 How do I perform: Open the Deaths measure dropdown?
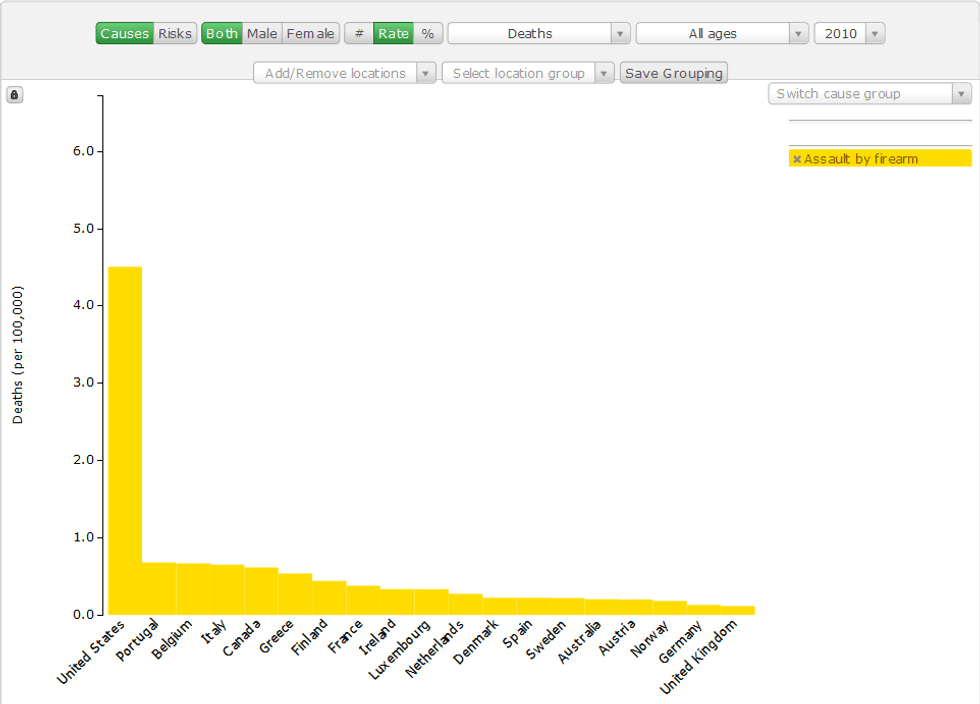tap(539, 34)
